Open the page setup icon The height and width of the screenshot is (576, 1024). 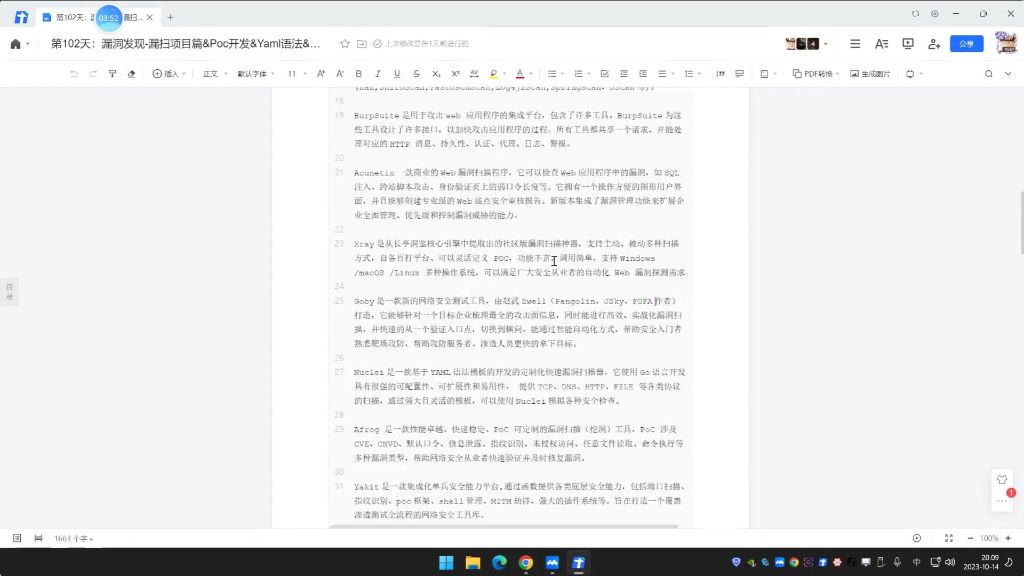[764, 74]
